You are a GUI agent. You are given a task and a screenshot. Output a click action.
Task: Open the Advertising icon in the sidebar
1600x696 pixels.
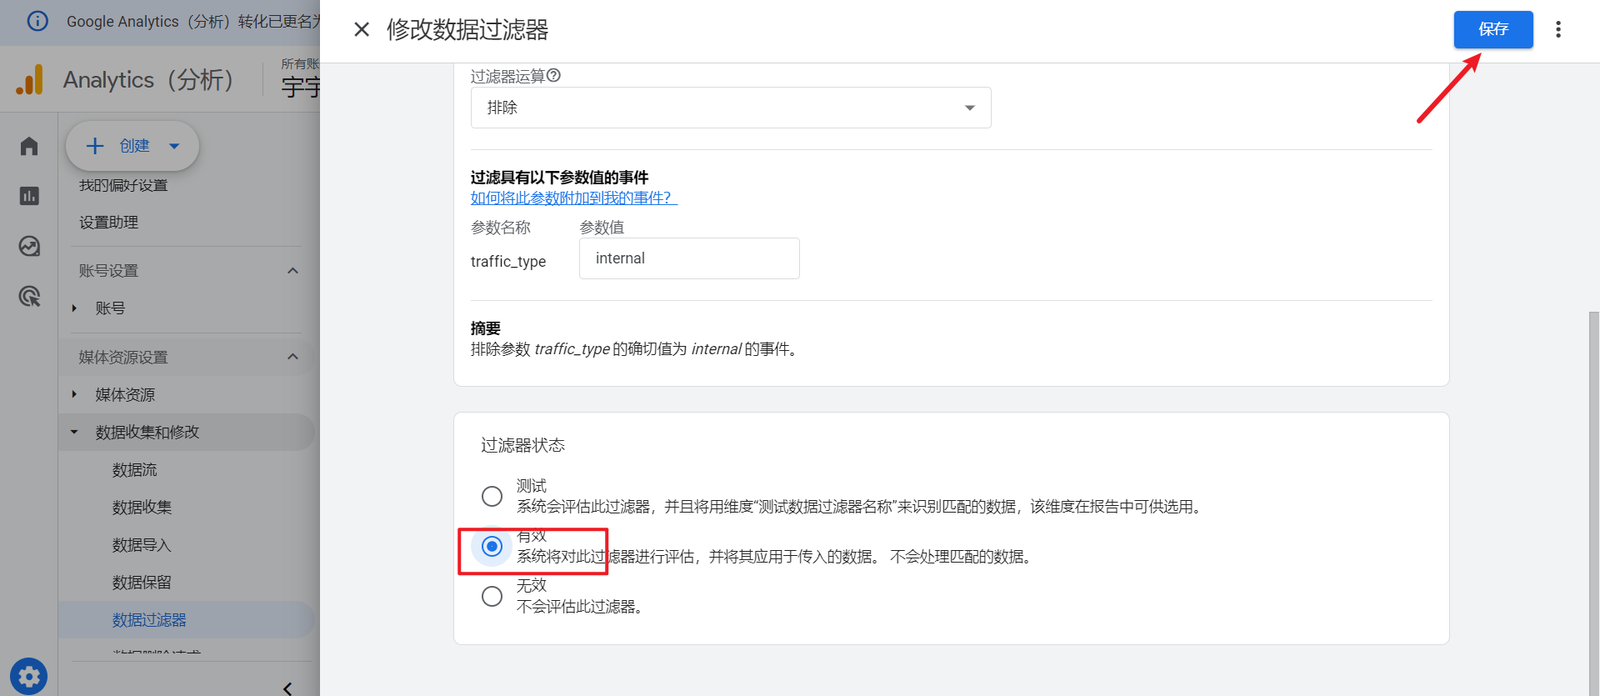tap(29, 296)
